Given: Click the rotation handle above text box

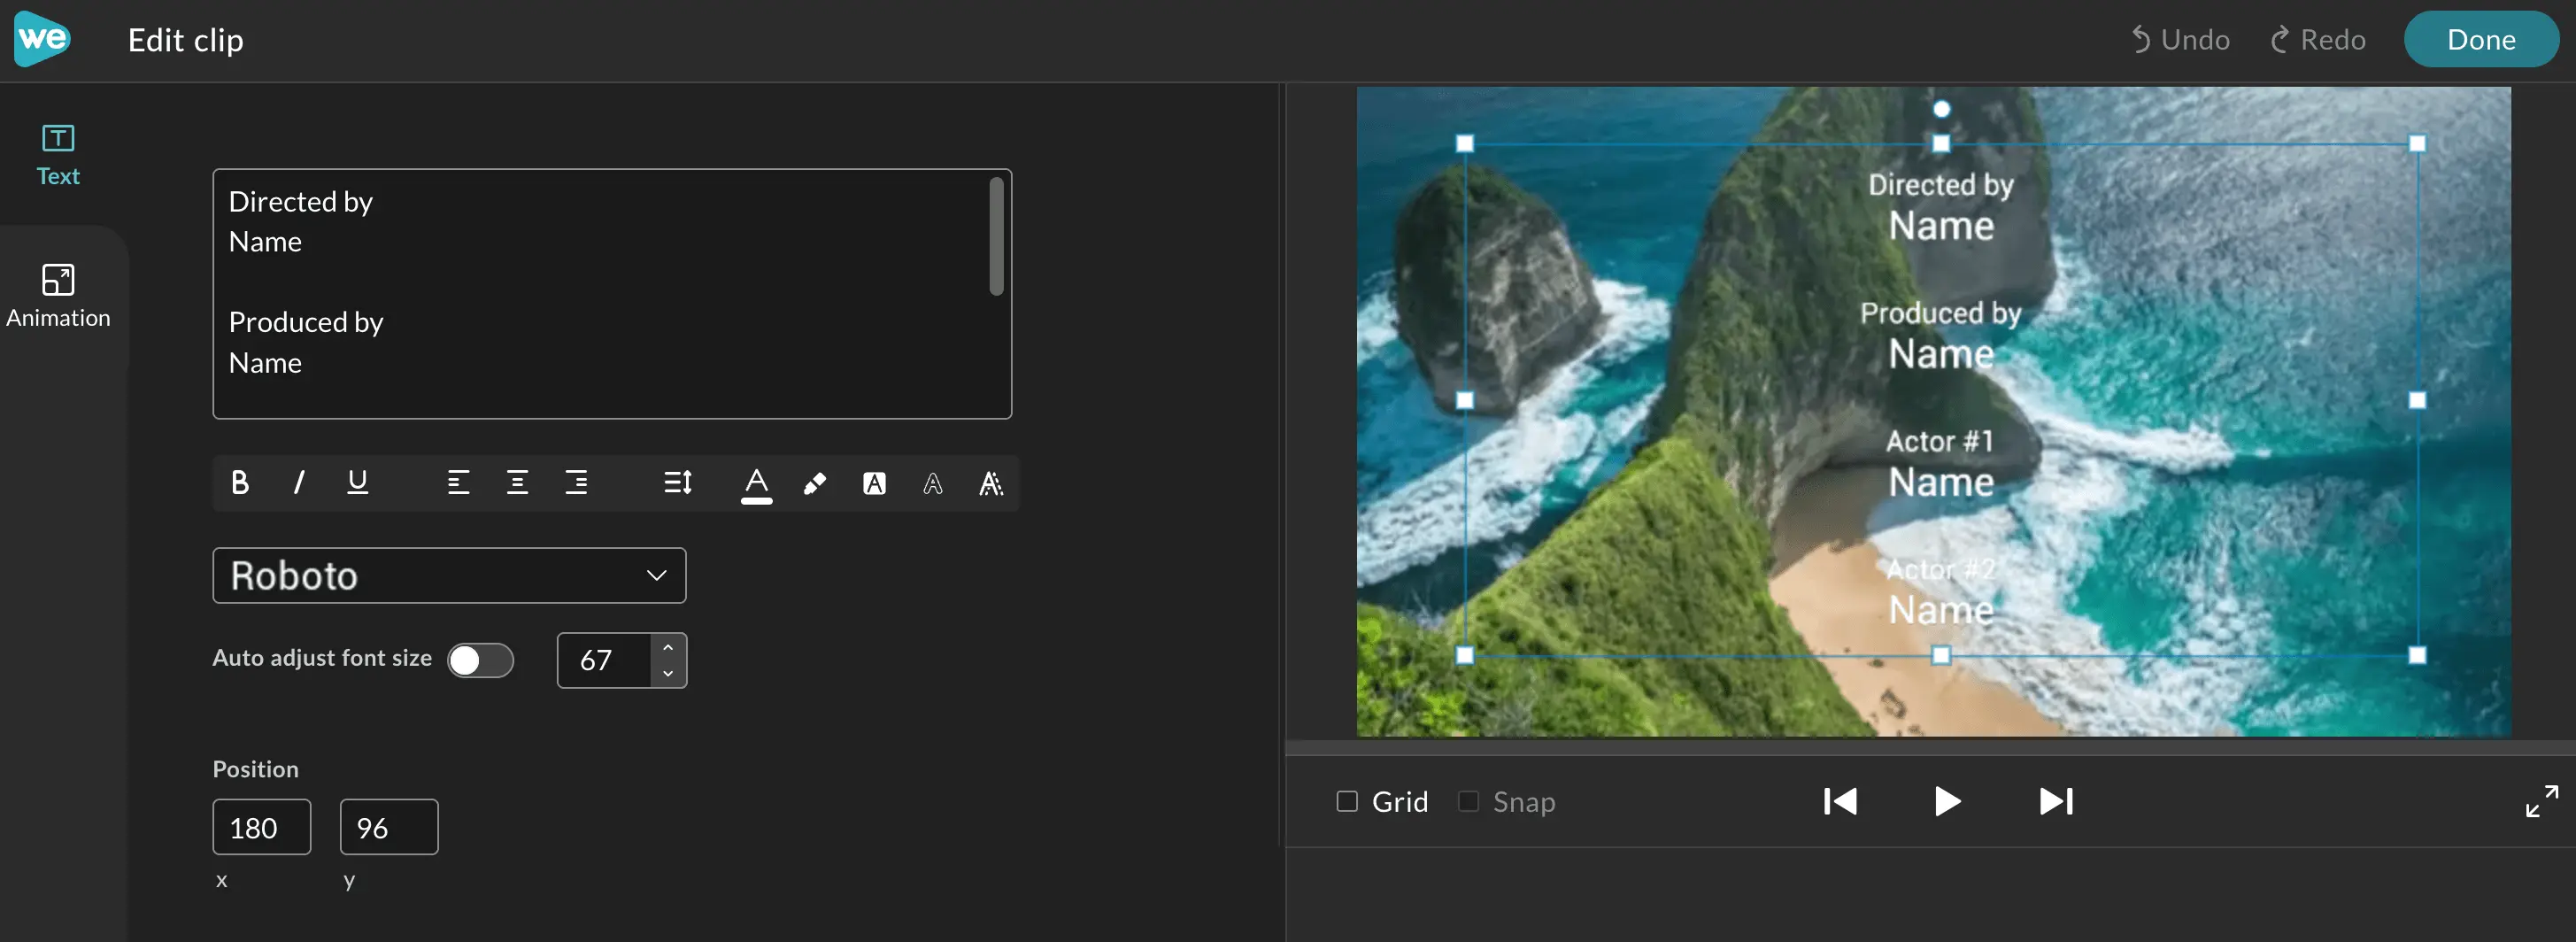Looking at the screenshot, I should click(1941, 109).
